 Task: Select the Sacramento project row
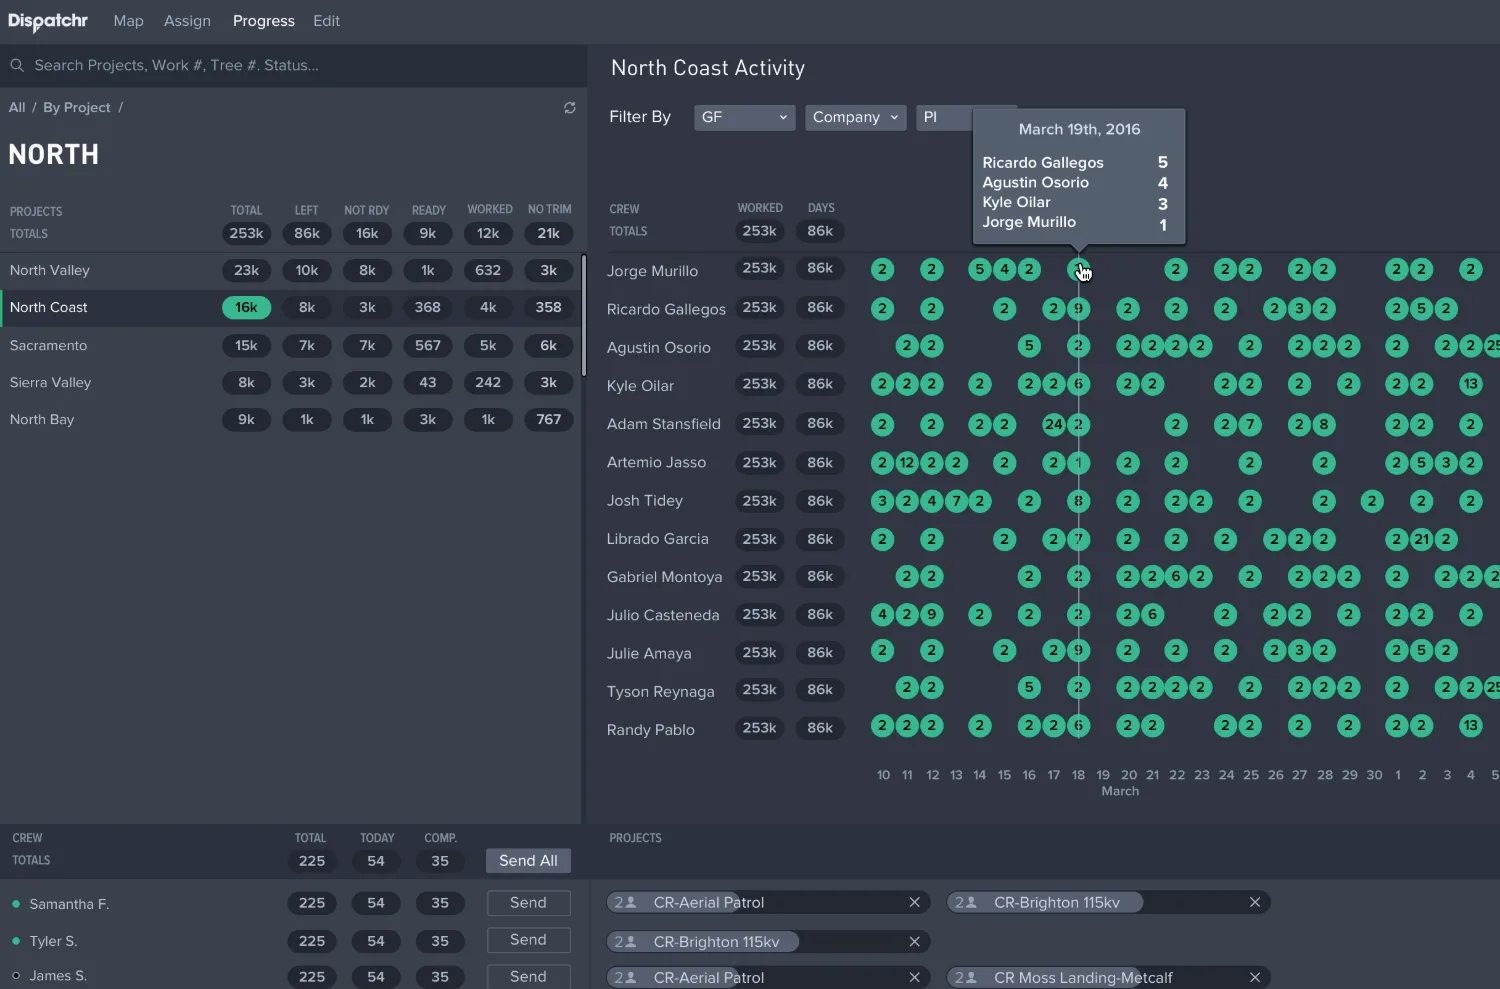coord(290,345)
